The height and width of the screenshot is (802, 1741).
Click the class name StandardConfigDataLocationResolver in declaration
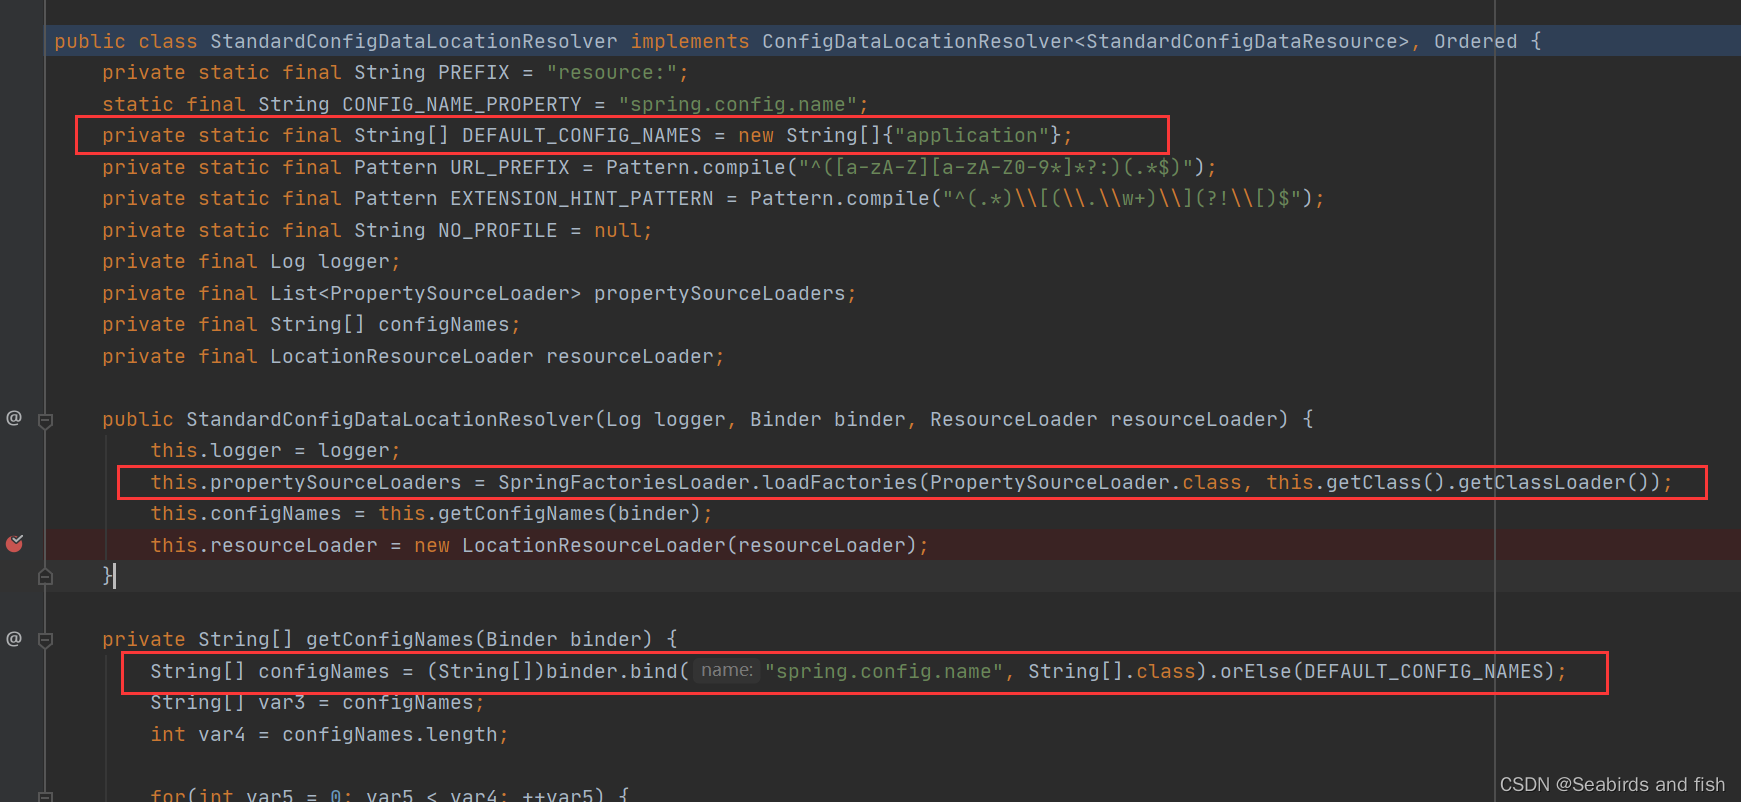point(414,41)
